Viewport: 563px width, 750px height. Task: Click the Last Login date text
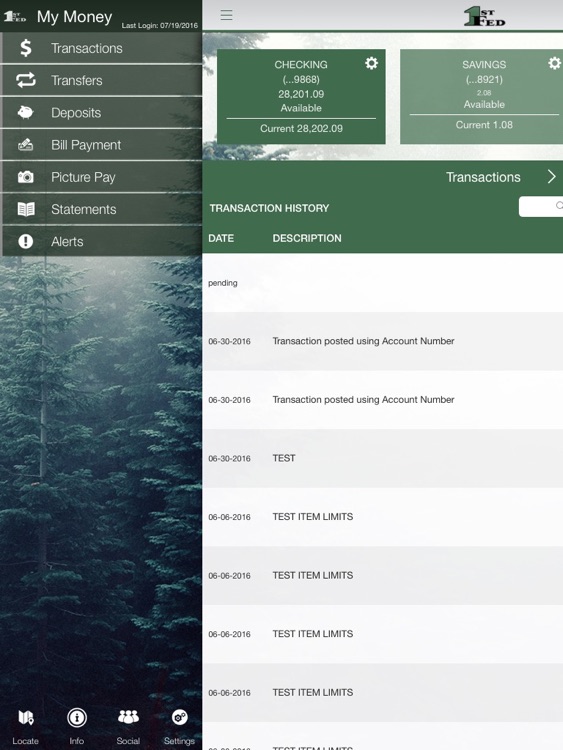(159, 25)
